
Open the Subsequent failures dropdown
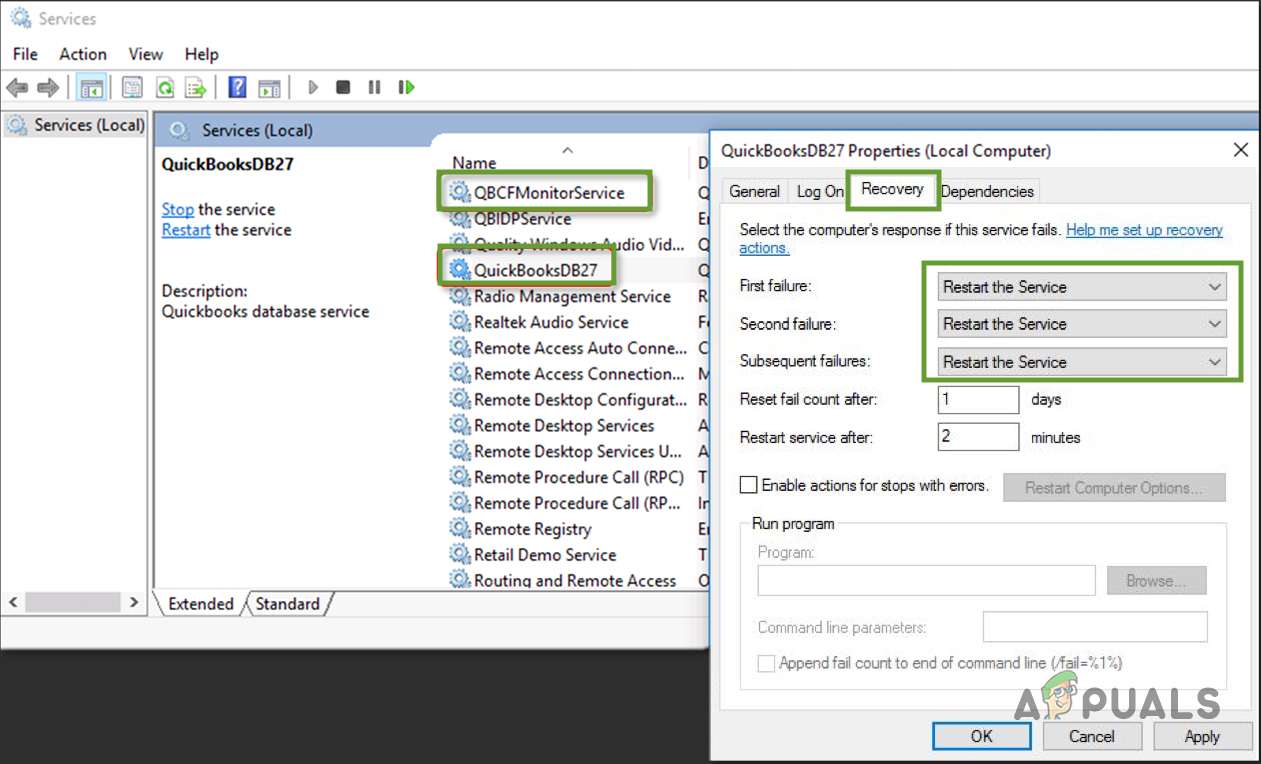[x=1082, y=362]
